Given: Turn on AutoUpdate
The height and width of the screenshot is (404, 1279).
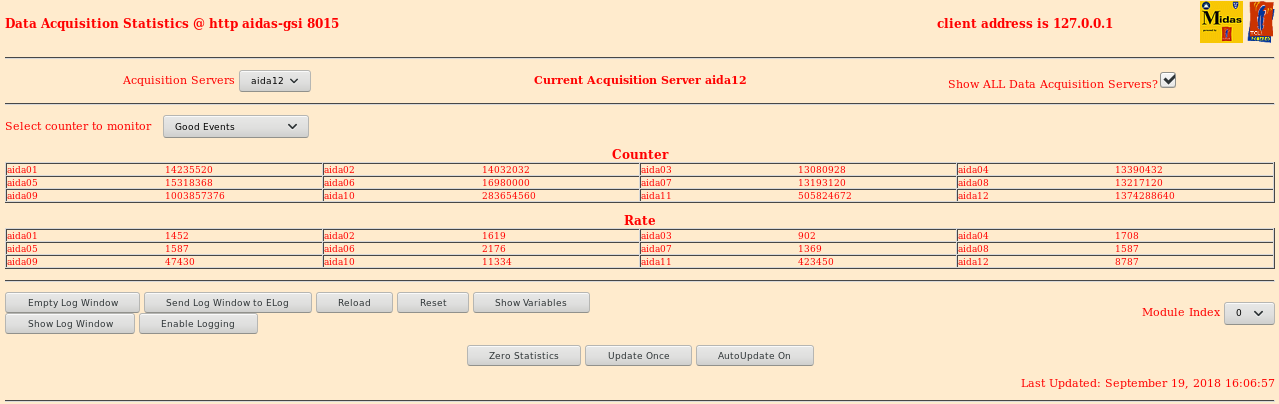Looking at the screenshot, I should tap(754, 355).
